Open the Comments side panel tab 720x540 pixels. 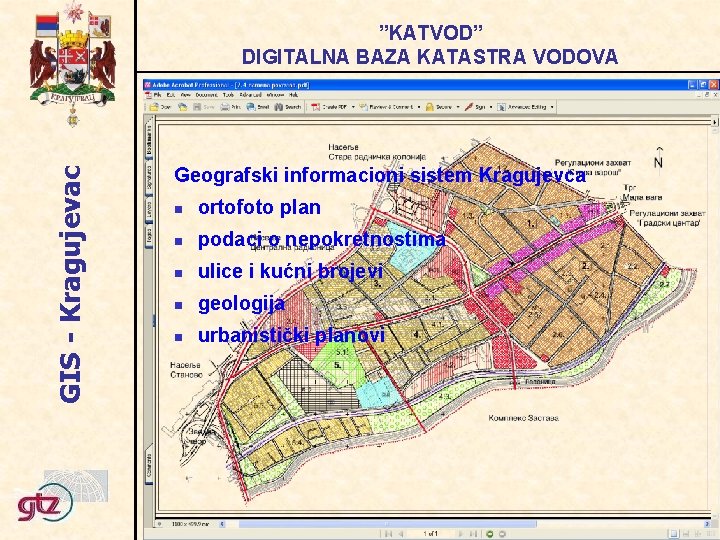(149, 464)
